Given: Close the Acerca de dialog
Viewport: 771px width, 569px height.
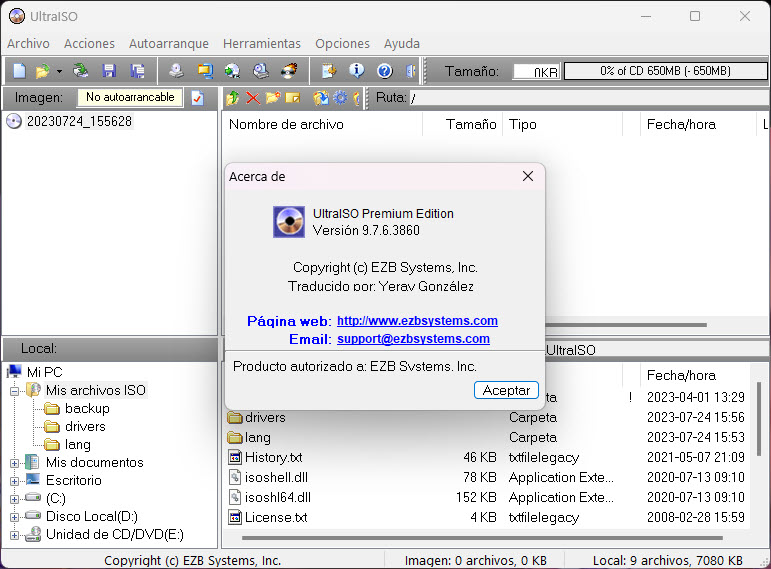Looking at the screenshot, I should pyautogui.click(x=528, y=176).
